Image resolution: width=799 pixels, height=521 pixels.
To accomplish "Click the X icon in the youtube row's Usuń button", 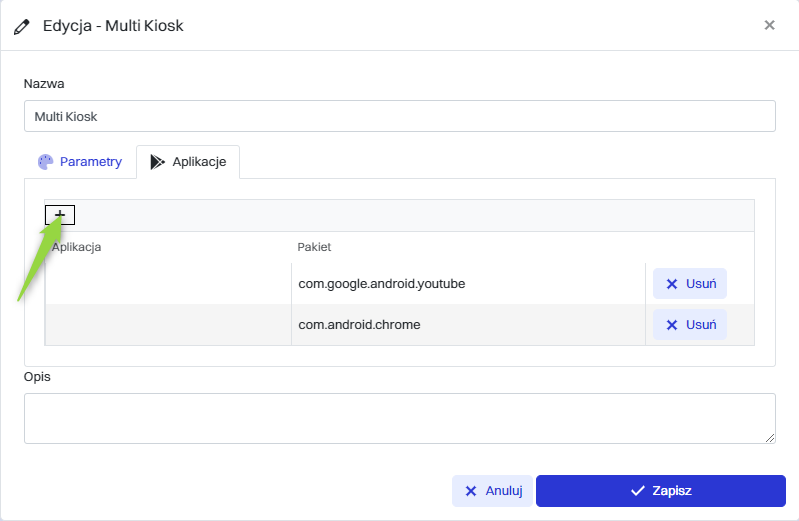I will 672,284.
